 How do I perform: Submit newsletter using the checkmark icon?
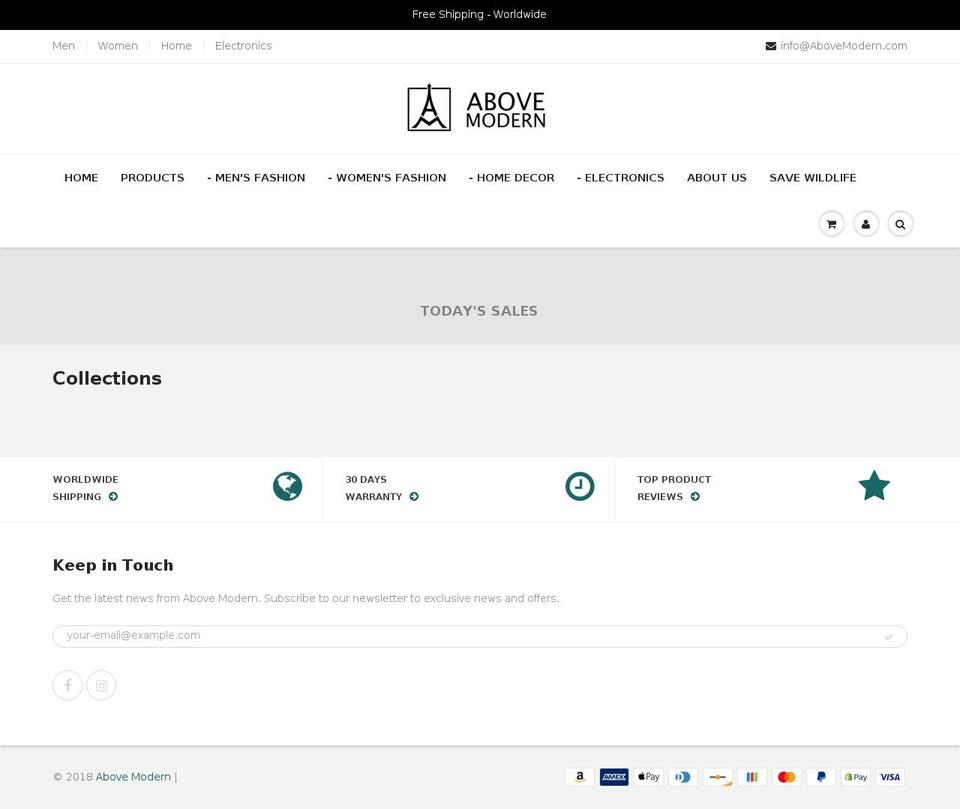click(x=888, y=637)
